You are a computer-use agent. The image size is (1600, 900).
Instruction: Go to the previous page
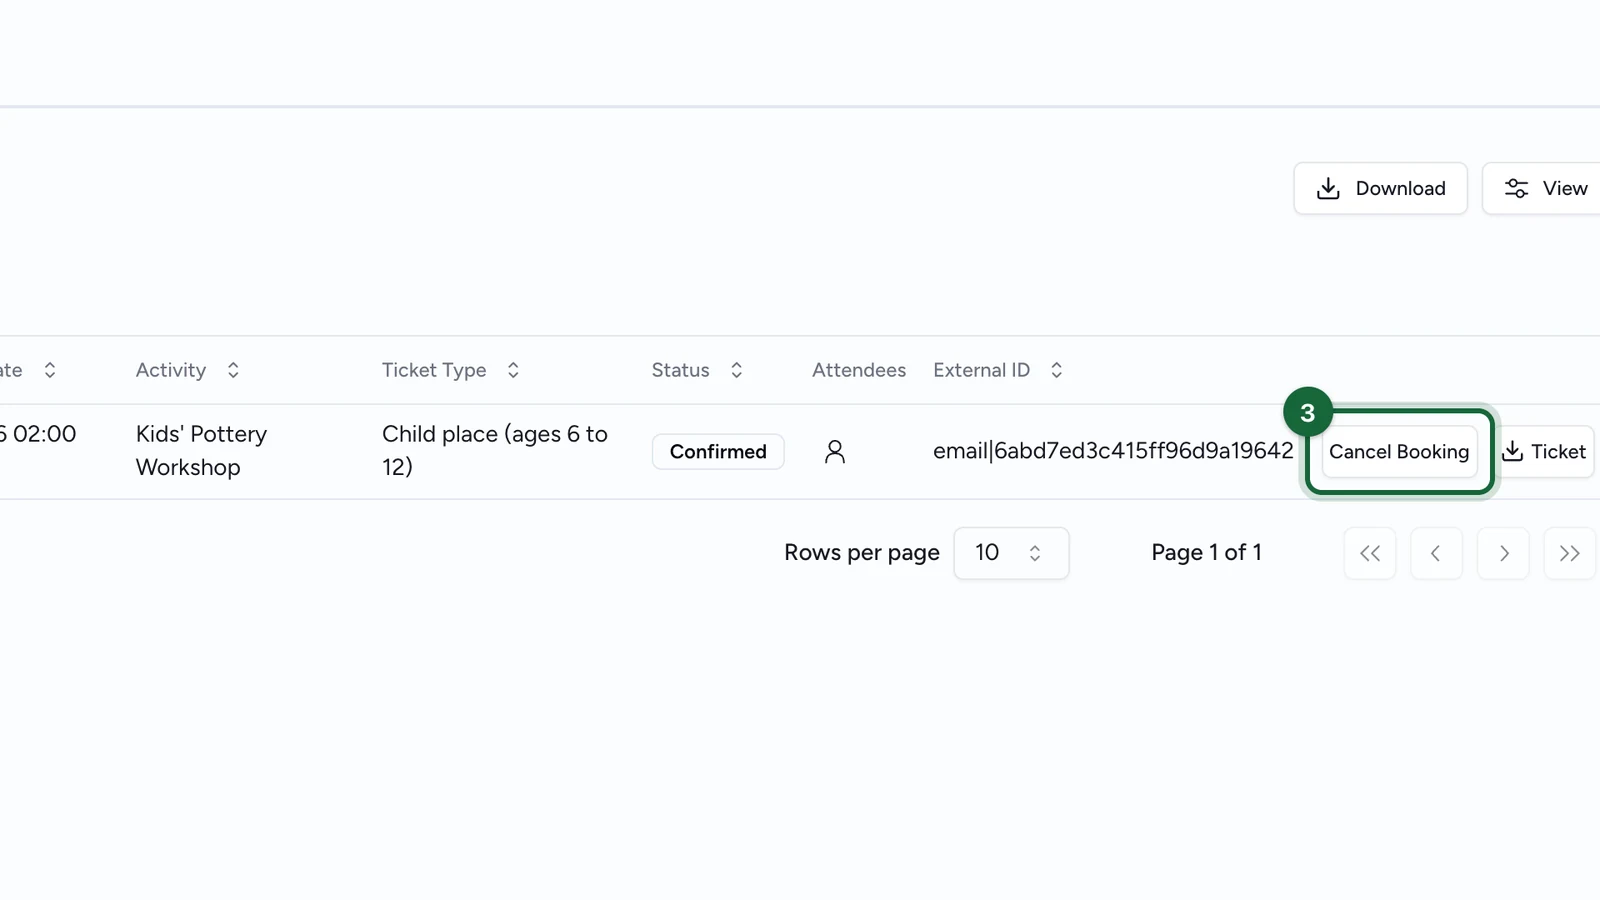pyautogui.click(x=1436, y=553)
